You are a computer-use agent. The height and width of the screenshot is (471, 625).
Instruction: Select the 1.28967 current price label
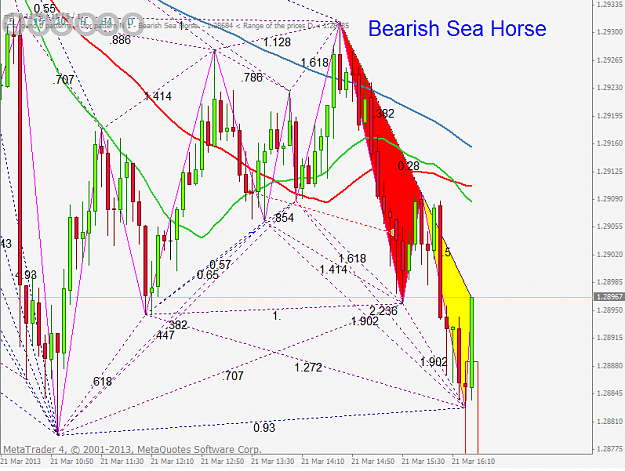609,297
